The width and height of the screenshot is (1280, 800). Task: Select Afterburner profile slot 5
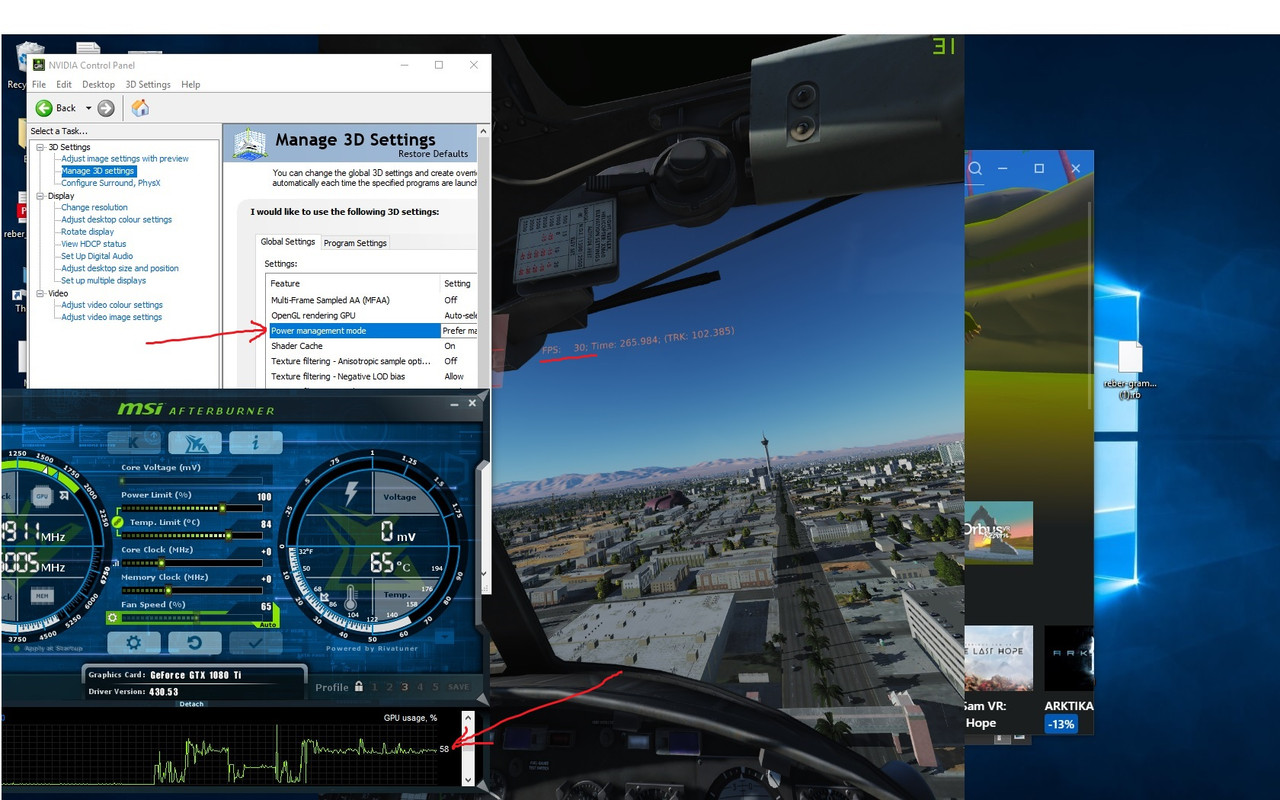(436, 687)
